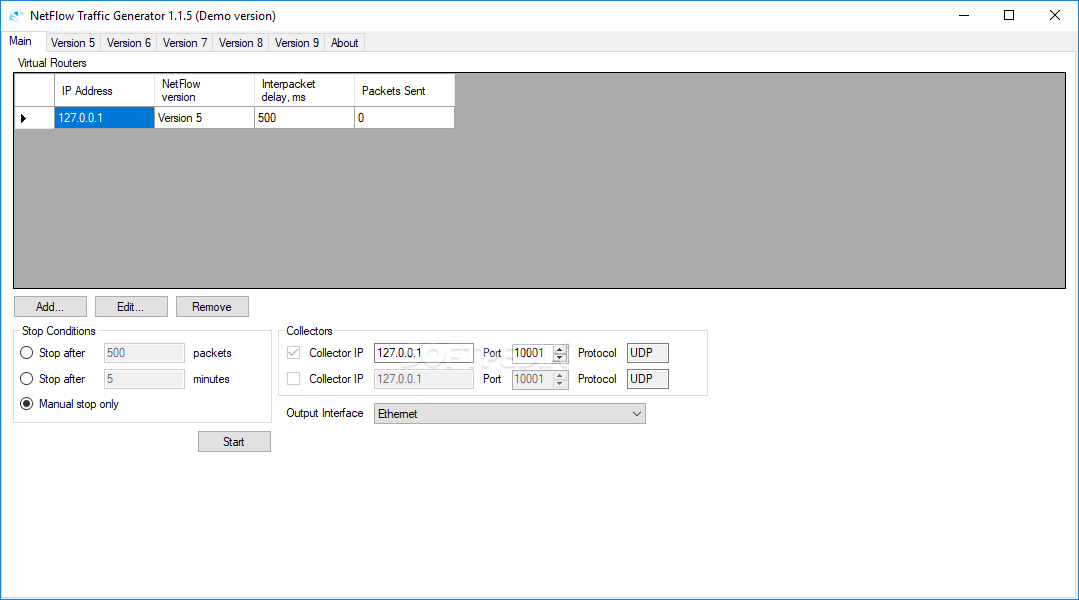The image size is (1079, 600).
Task: Click the first collector's UDP protocol box
Action: [x=648, y=353]
